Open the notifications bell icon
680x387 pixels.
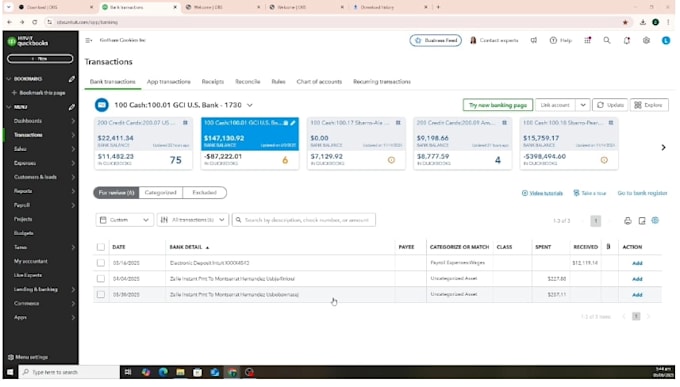click(627, 40)
